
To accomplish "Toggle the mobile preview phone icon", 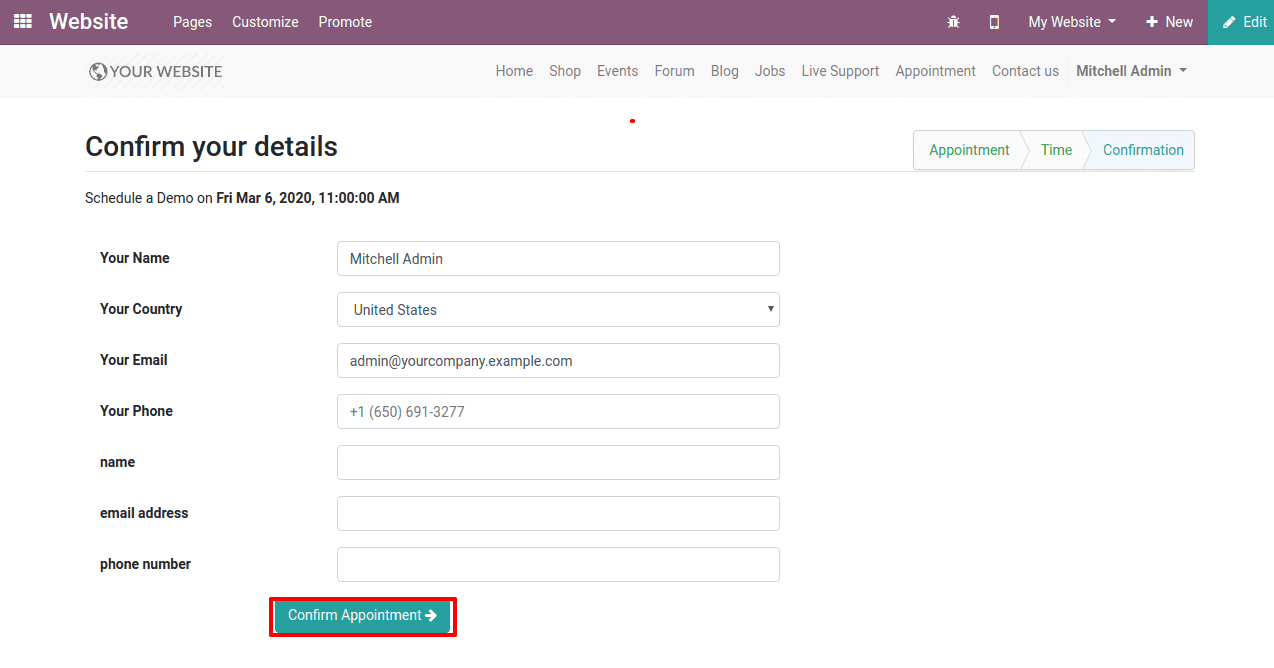I will [994, 22].
